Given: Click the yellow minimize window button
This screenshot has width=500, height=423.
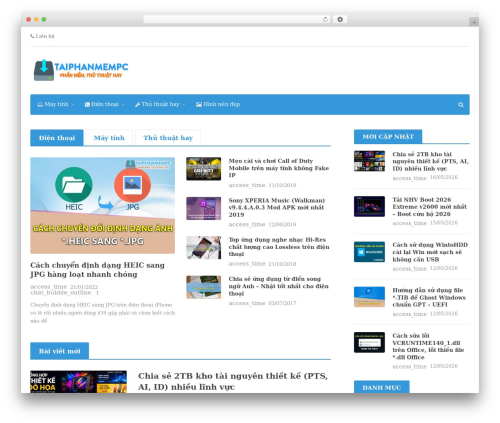Looking at the screenshot, I should pyautogui.click(x=36, y=19).
